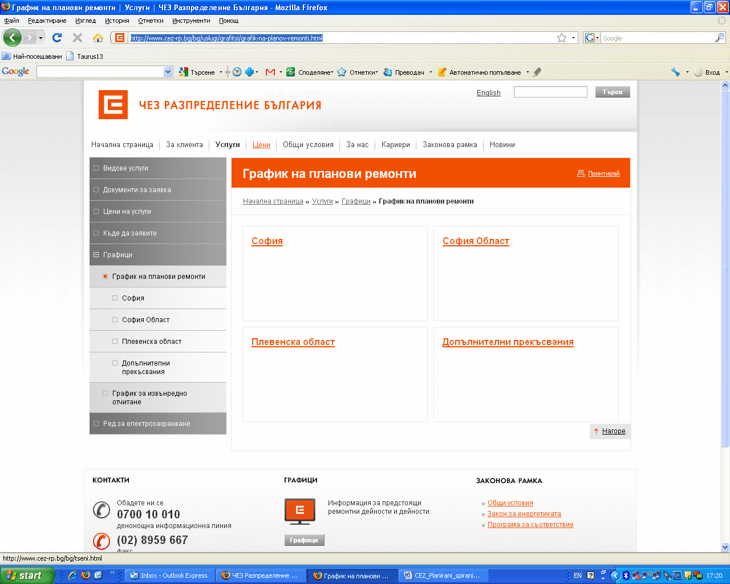
Task: Click the search magnifier icon in Google box
Action: (x=720, y=38)
